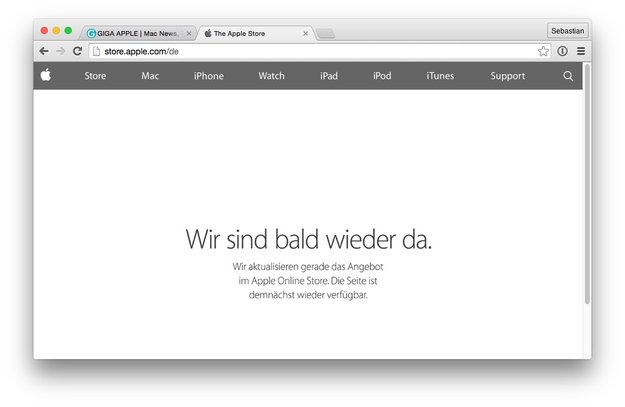
Task: Minimize the window with the yellow button
Action: coord(56,31)
